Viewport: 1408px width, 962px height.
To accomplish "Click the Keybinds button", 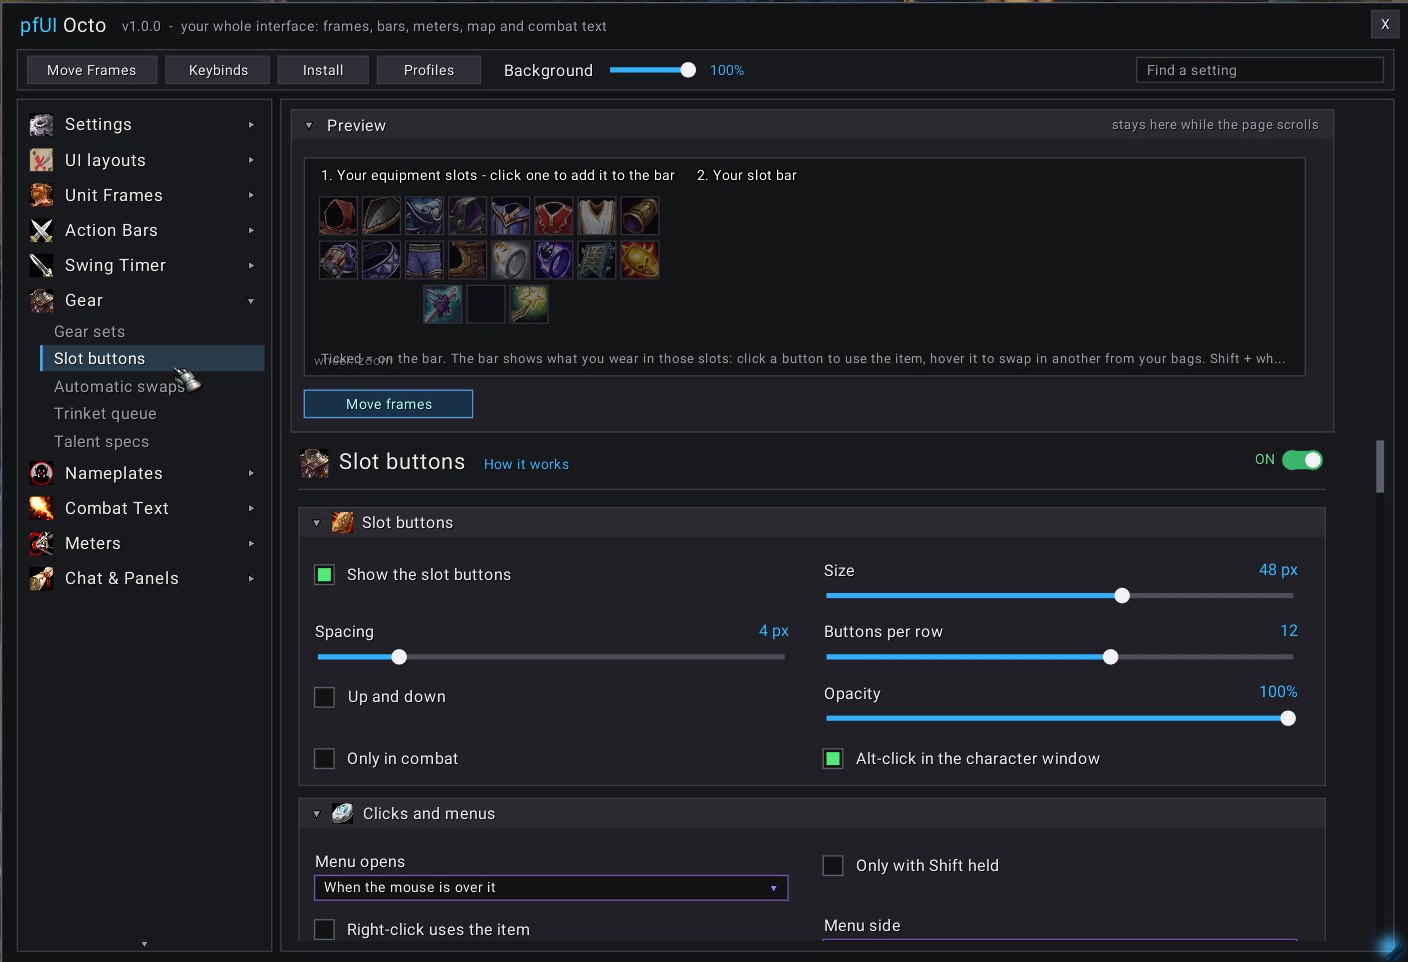I will [218, 70].
